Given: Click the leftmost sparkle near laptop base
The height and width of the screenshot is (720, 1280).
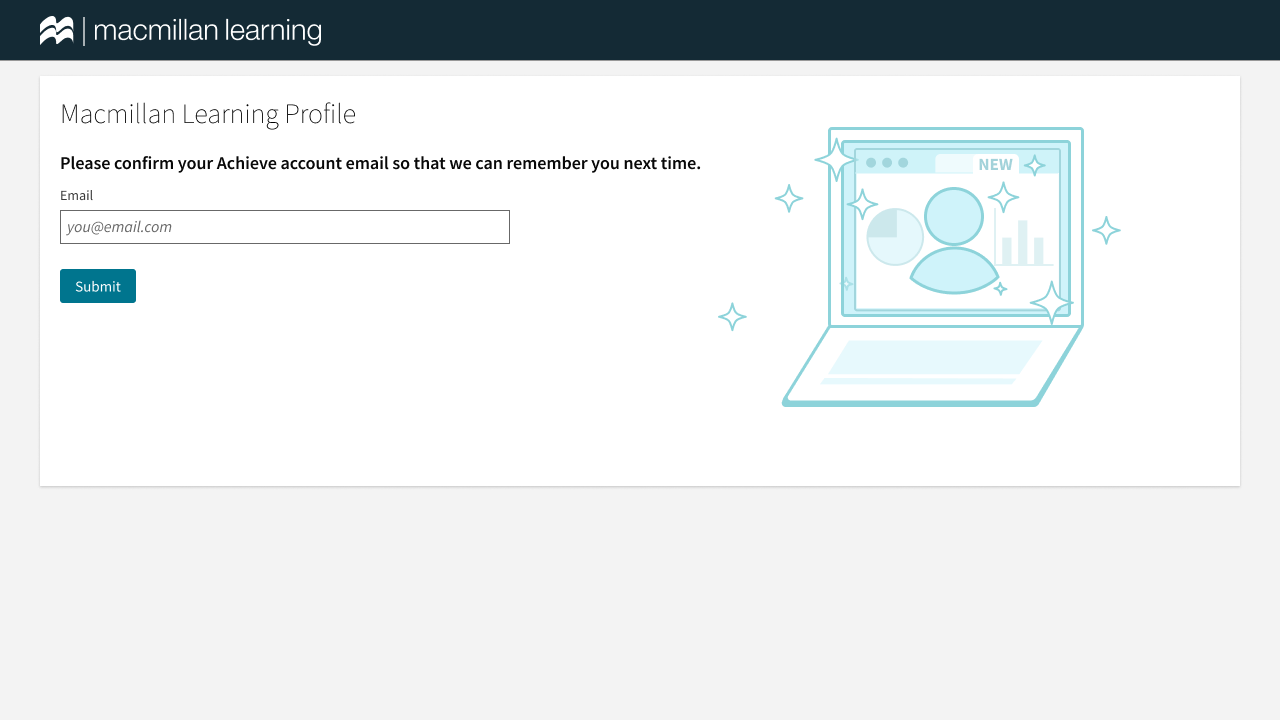Looking at the screenshot, I should [x=732, y=317].
